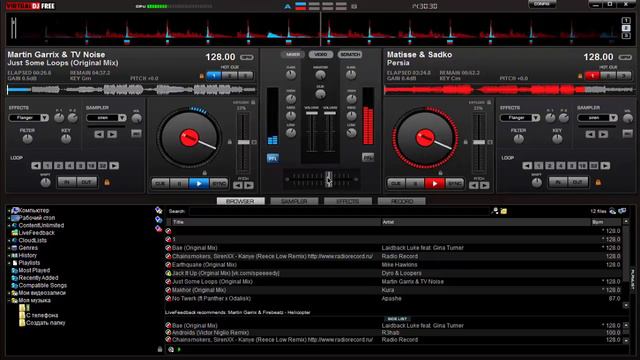The width and height of the screenshot is (640, 360).
Task: Open siren sampler dropdown on right deck
Action: (613, 118)
